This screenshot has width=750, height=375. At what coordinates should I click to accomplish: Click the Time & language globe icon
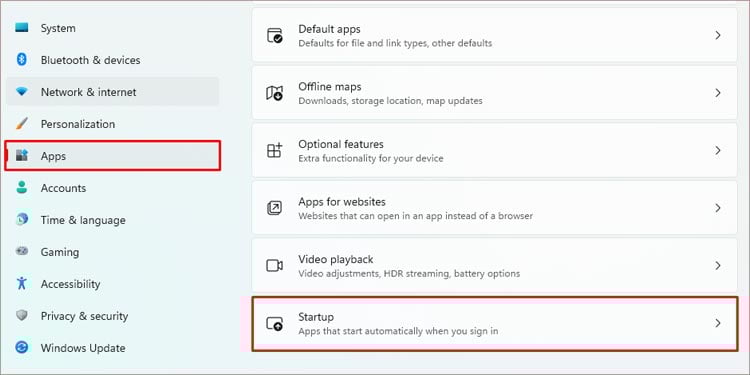22,220
